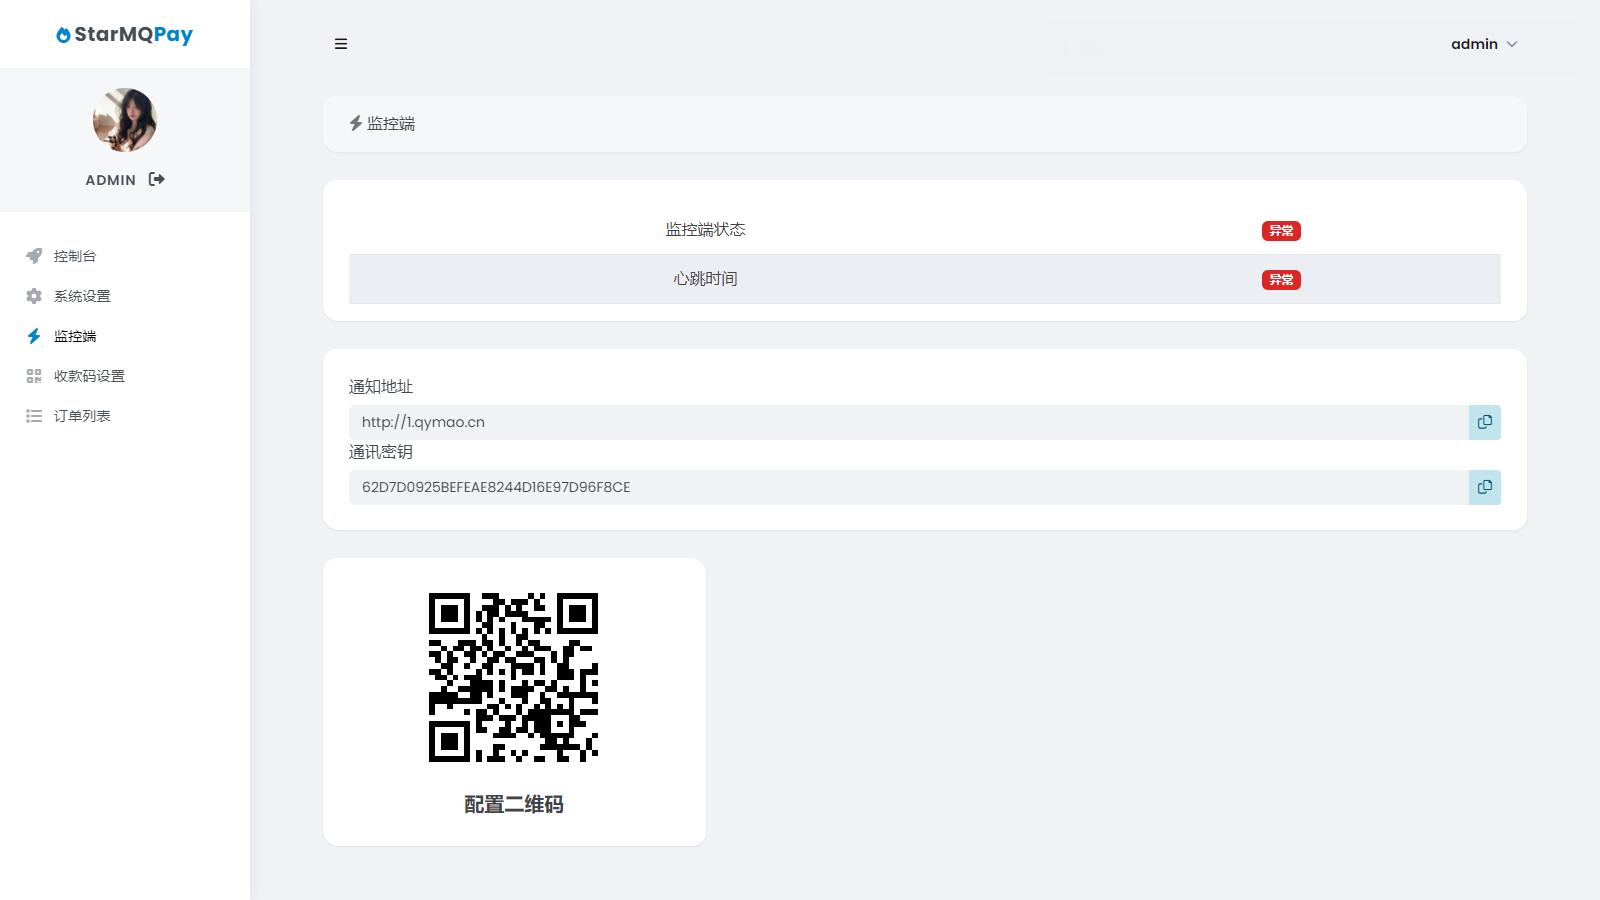Click the admin profile avatar
The image size is (1600, 900).
(x=125, y=120)
